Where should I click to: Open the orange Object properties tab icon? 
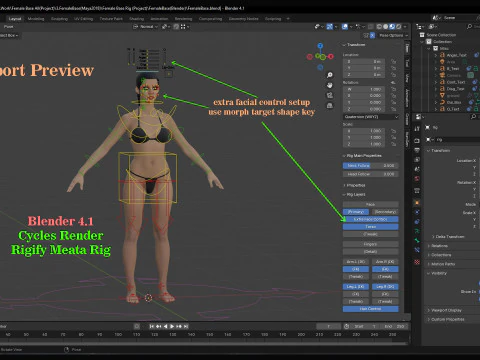[x=417, y=203]
